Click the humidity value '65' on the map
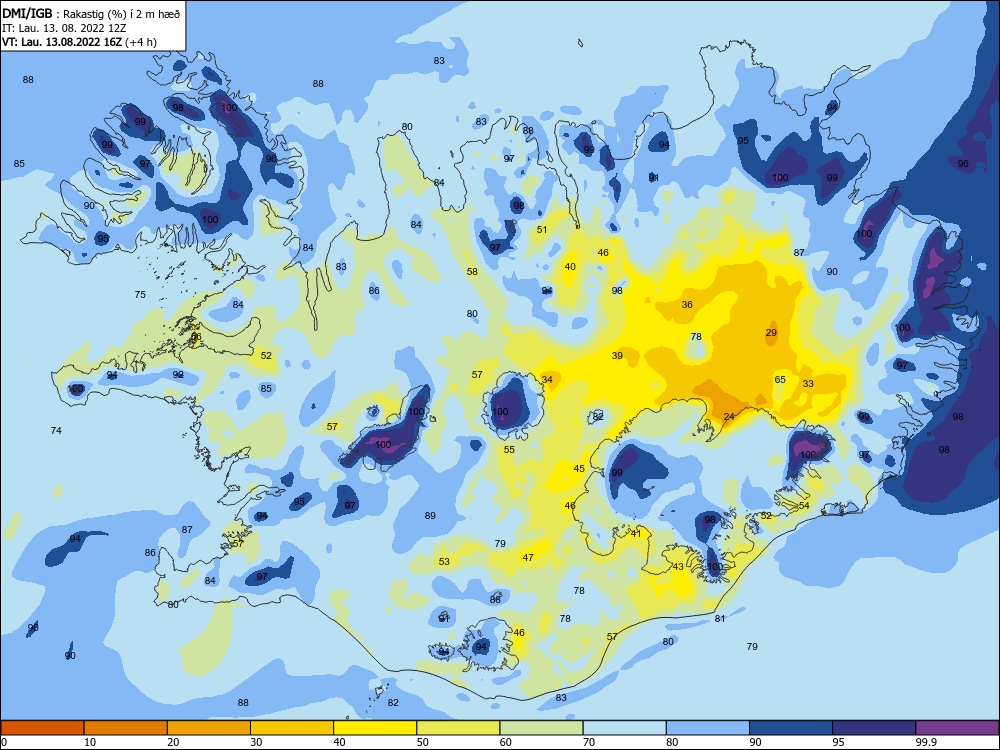Image resolution: width=1000 pixels, height=750 pixels. [x=780, y=379]
